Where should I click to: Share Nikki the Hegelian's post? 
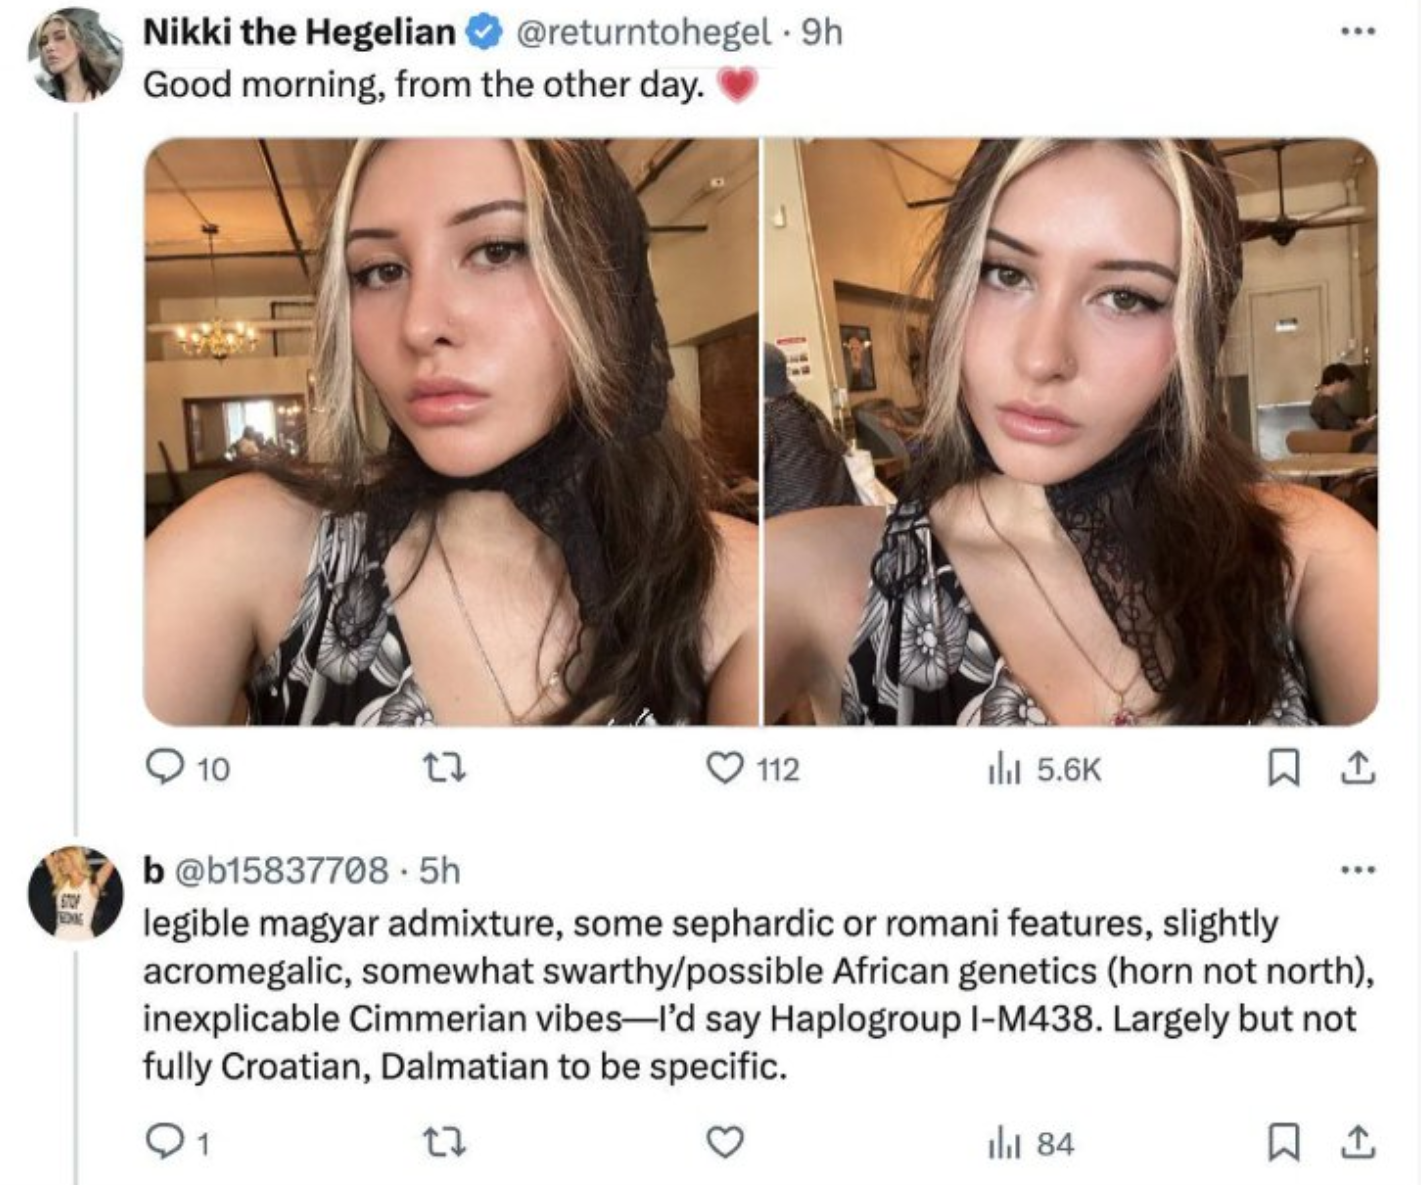(1355, 768)
